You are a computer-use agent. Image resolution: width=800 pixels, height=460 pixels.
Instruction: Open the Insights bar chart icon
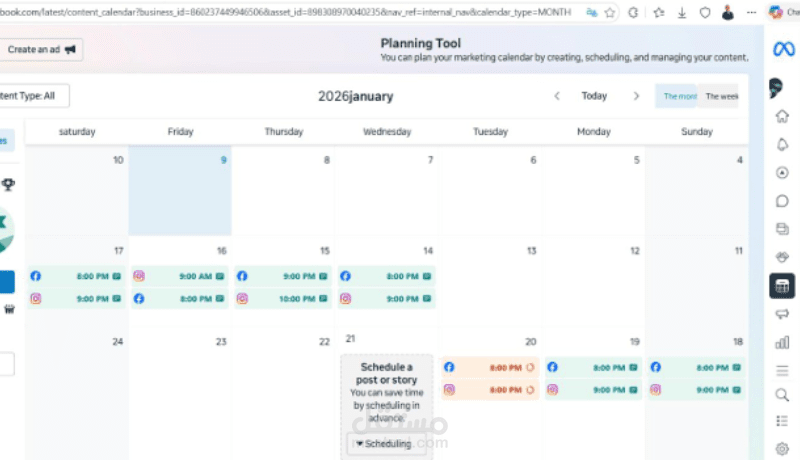pos(782,342)
